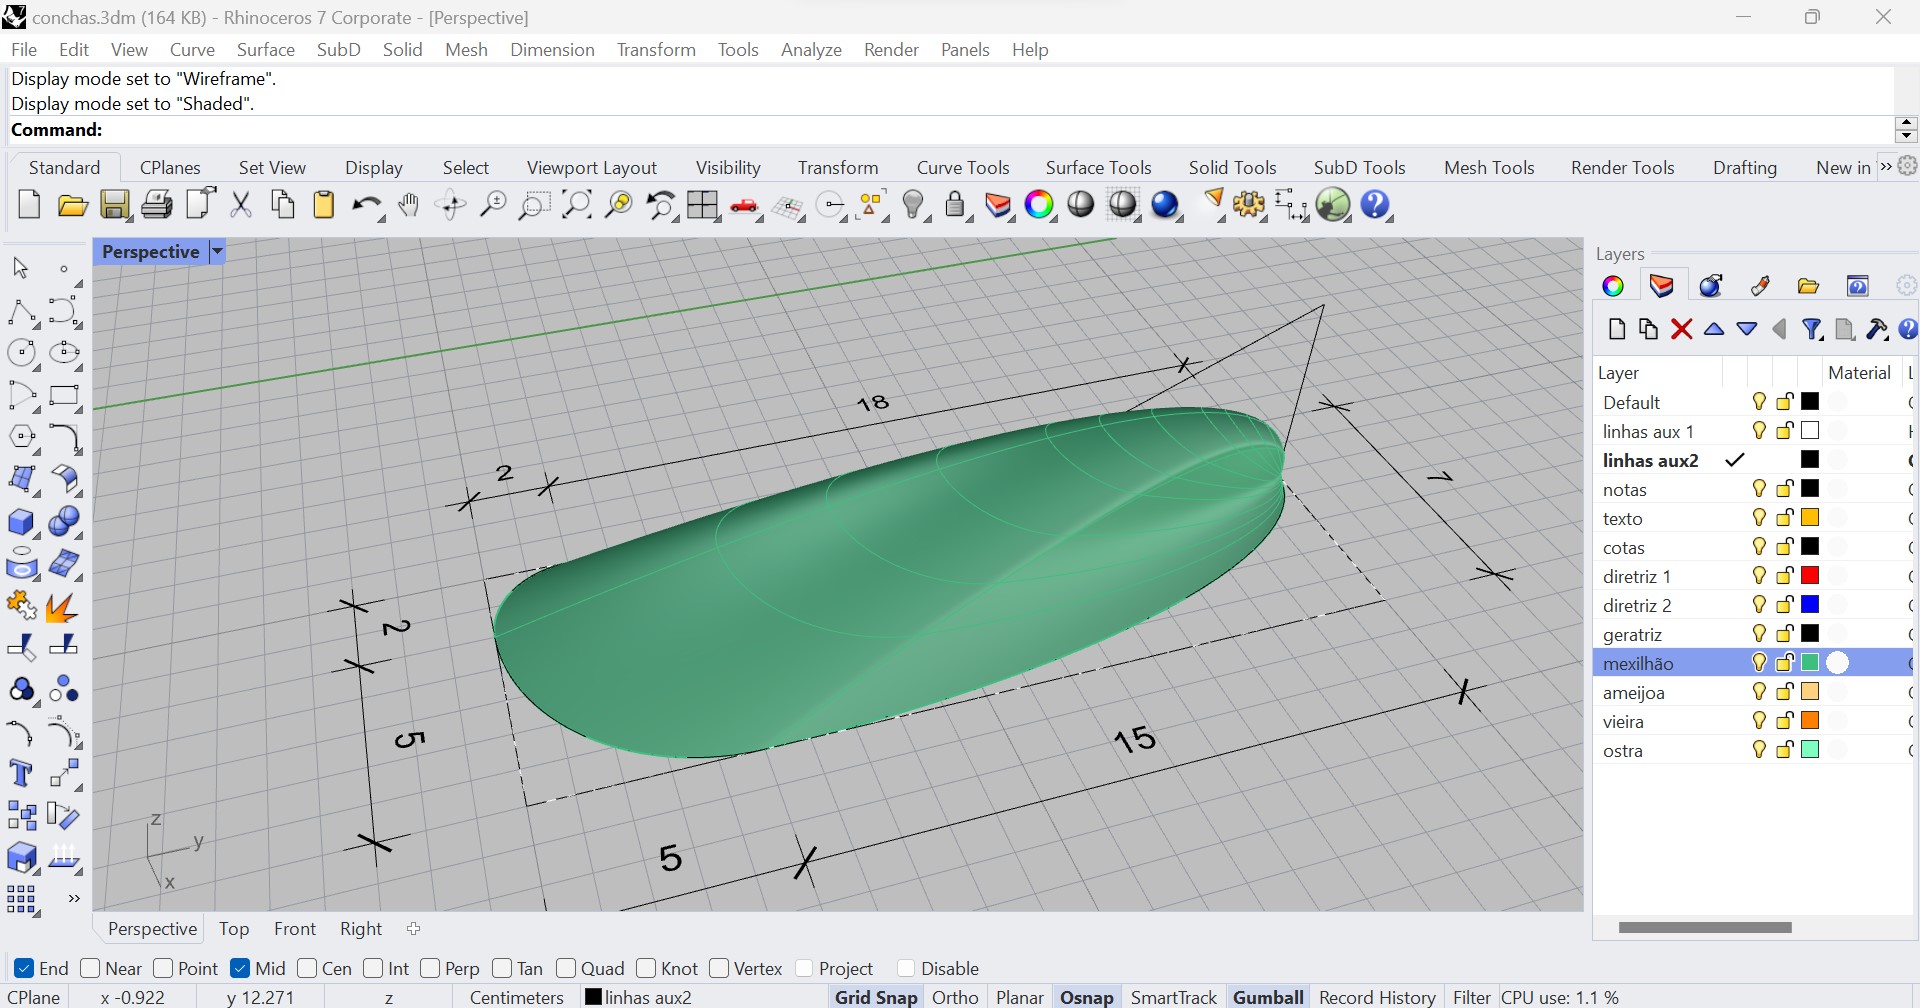Switch to the Top viewport tab
The width and height of the screenshot is (1920, 1008).
[x=234, y=929]
